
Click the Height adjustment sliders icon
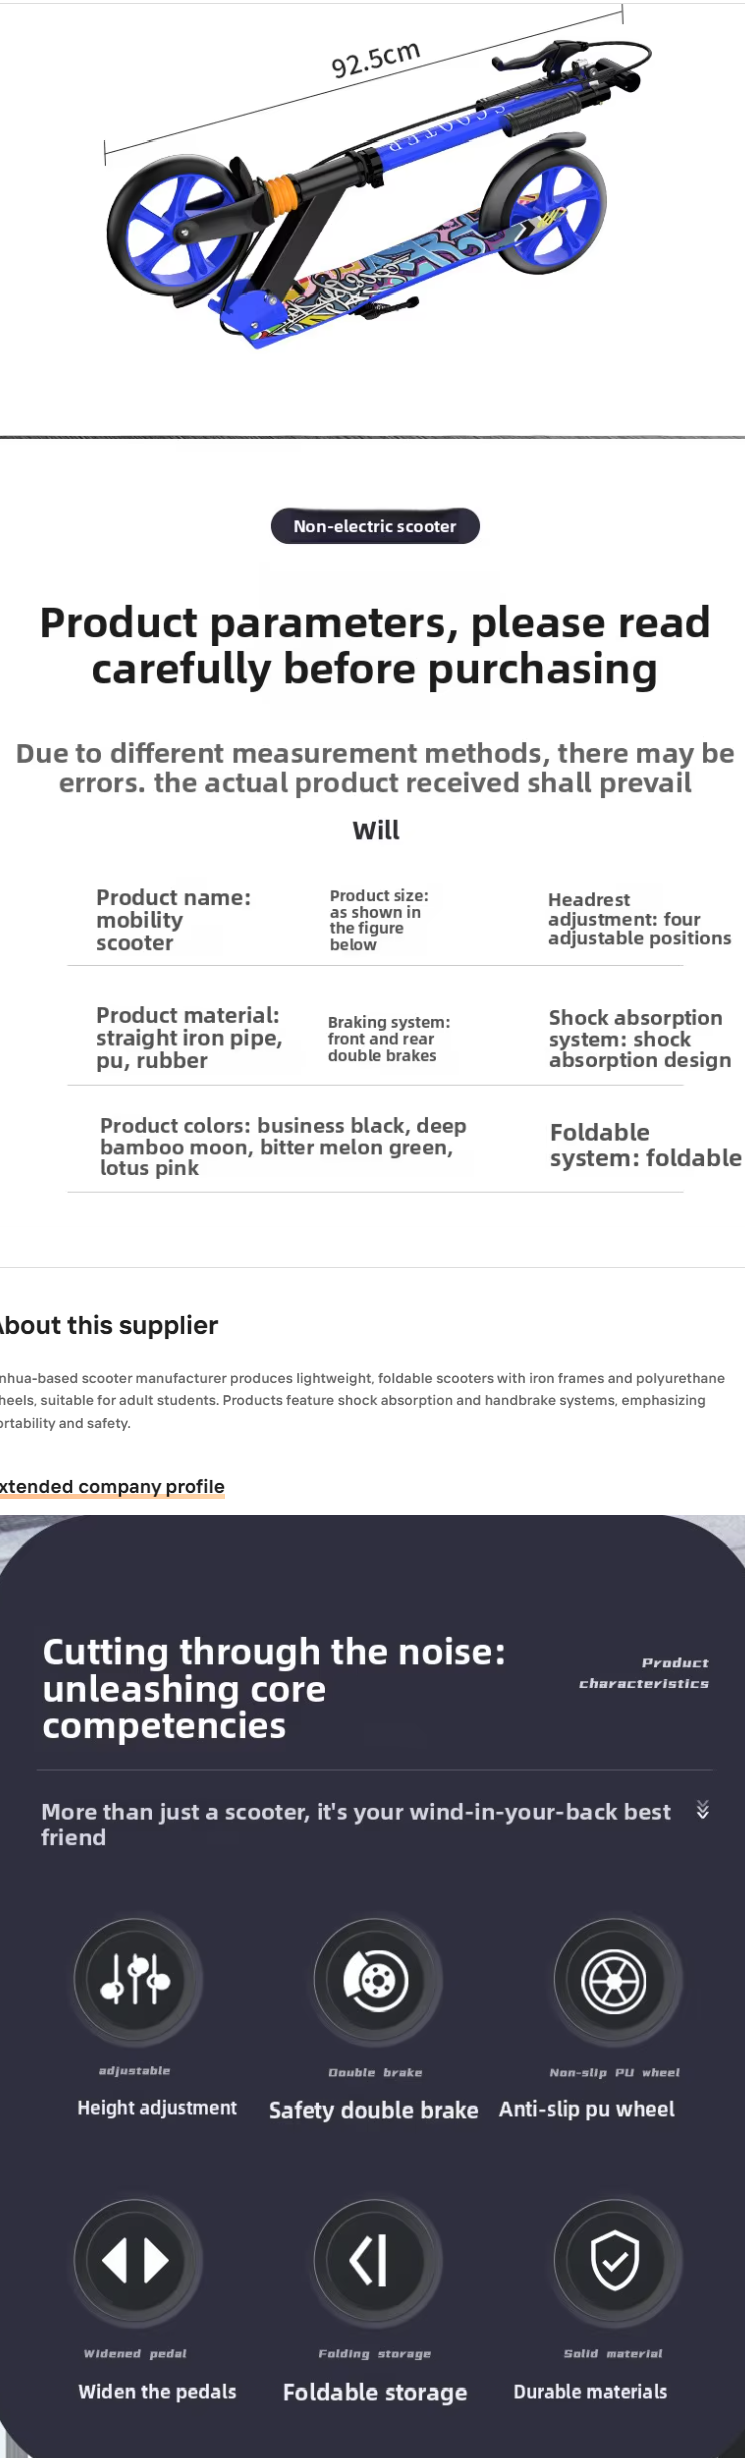(x=136, y=1978)
